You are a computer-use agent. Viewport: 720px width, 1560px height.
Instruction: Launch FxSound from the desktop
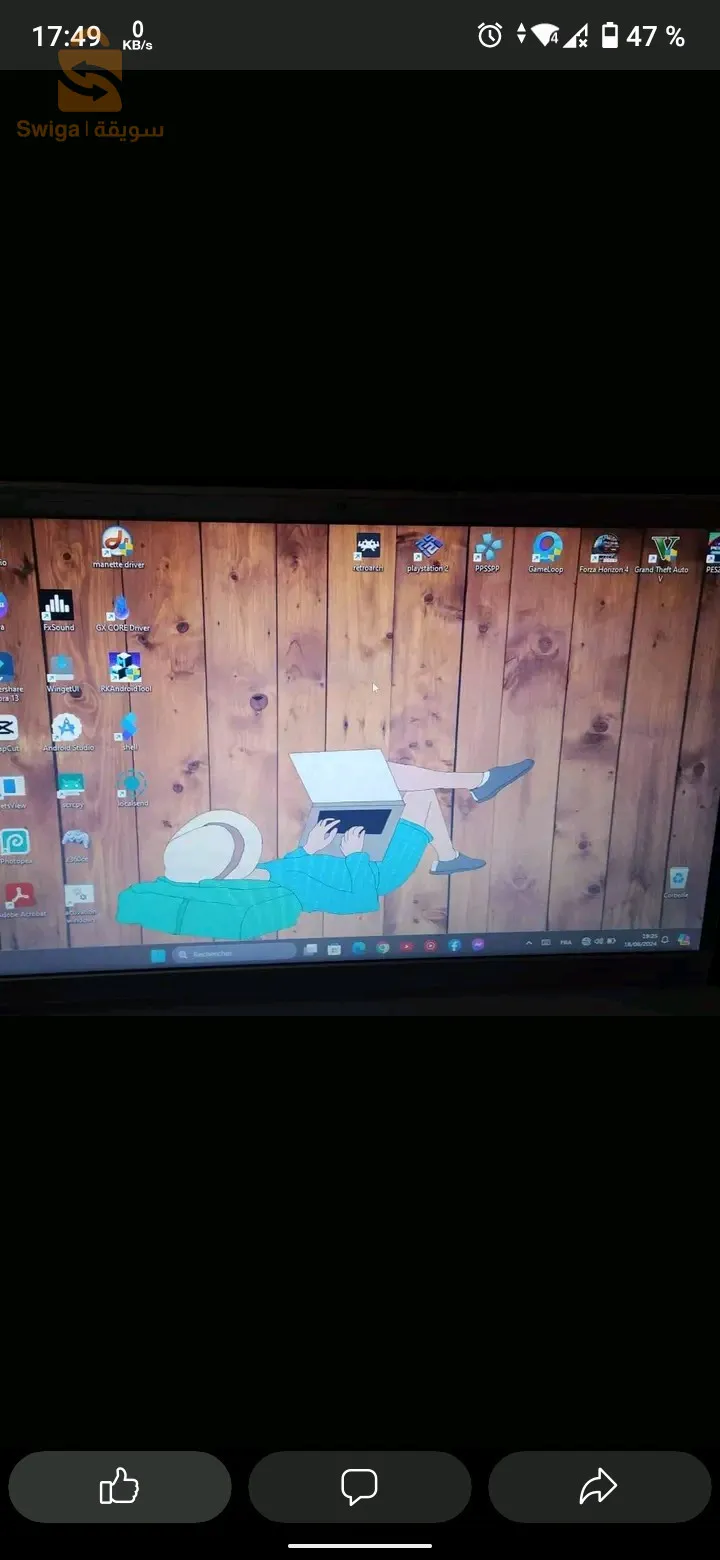tap(57, 608)
